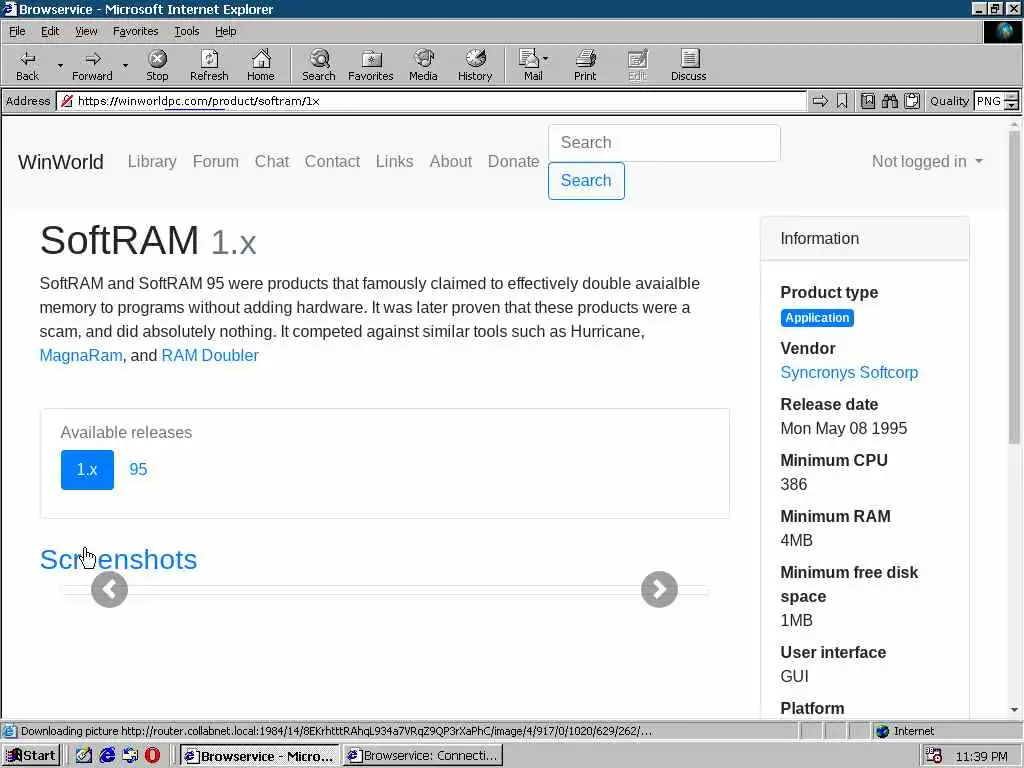Click the WinWorld site logo link
The height and width of the screenshot is (768, 1024).
(61, 161)
